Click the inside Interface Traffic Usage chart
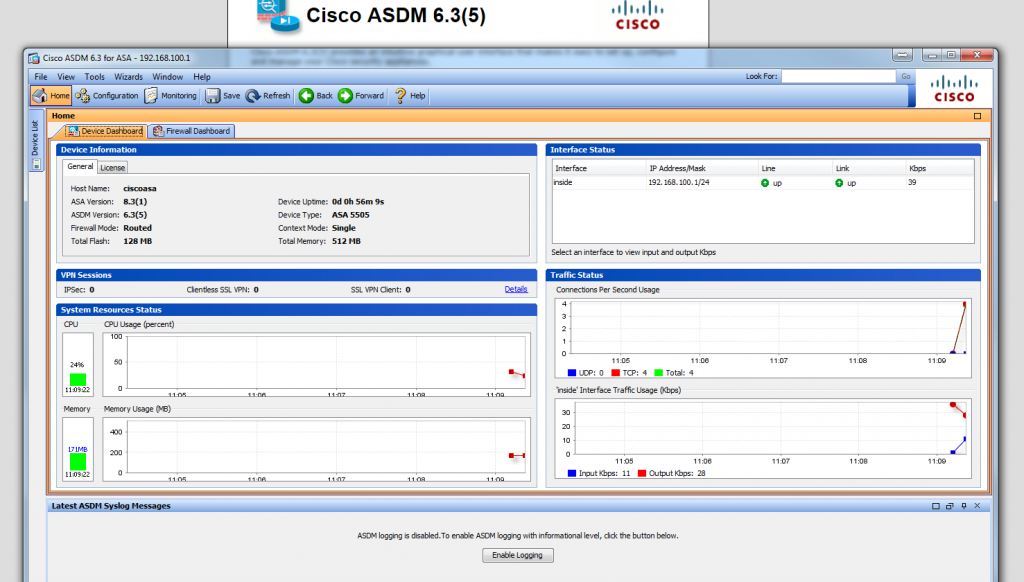Screen dimensions: 1024x582 click(763, 438)
